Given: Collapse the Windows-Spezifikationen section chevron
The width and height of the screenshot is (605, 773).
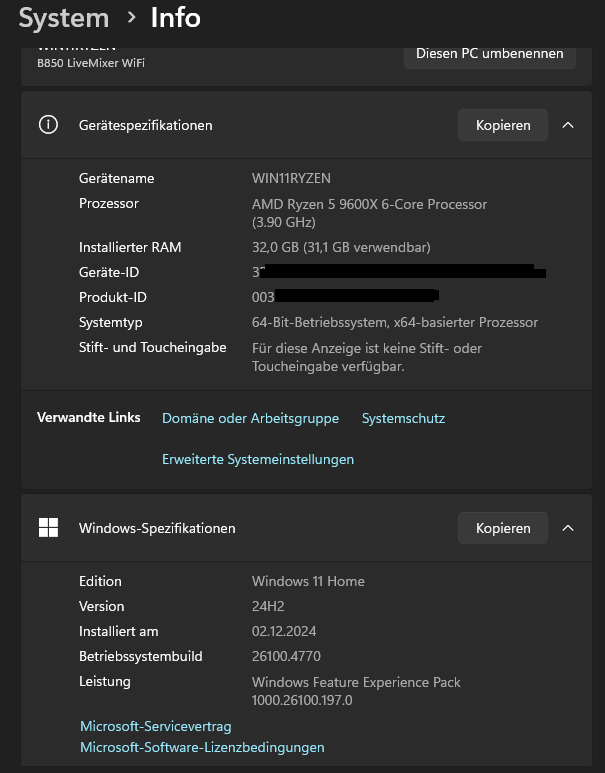Looking at the screenshot, I should (568, 528).
